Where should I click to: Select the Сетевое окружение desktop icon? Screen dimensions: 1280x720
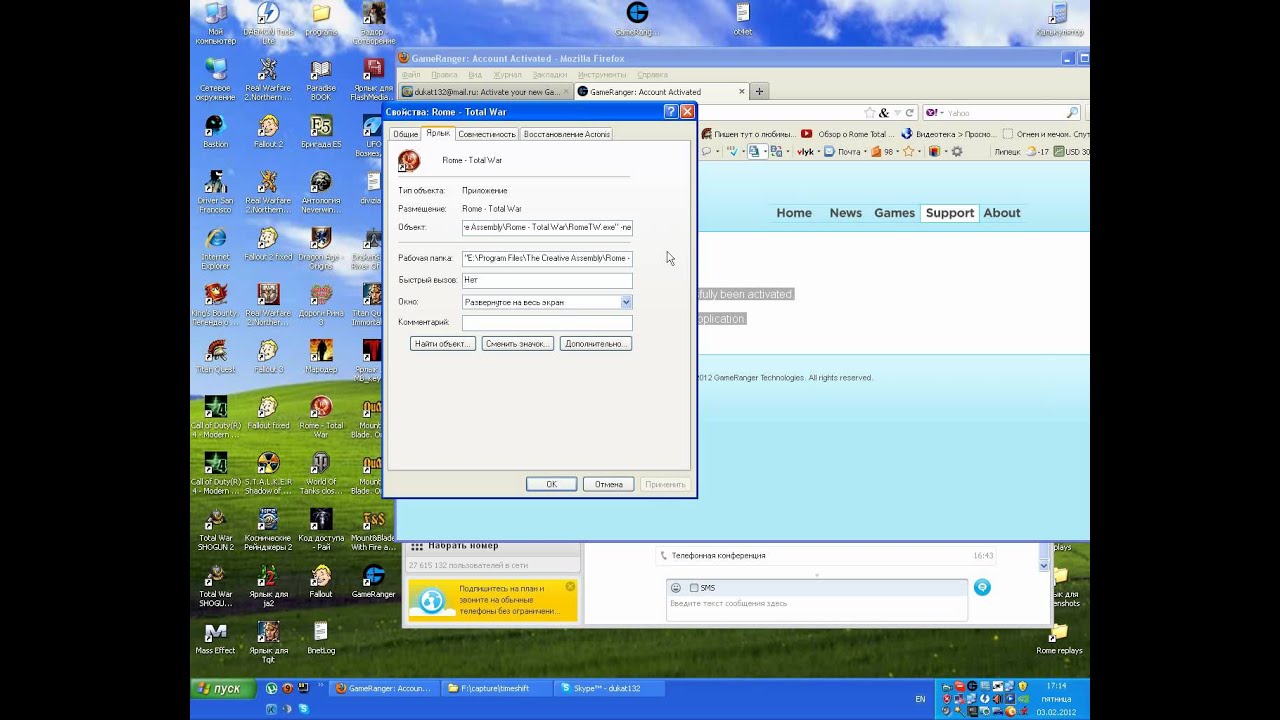pos(215,79)
